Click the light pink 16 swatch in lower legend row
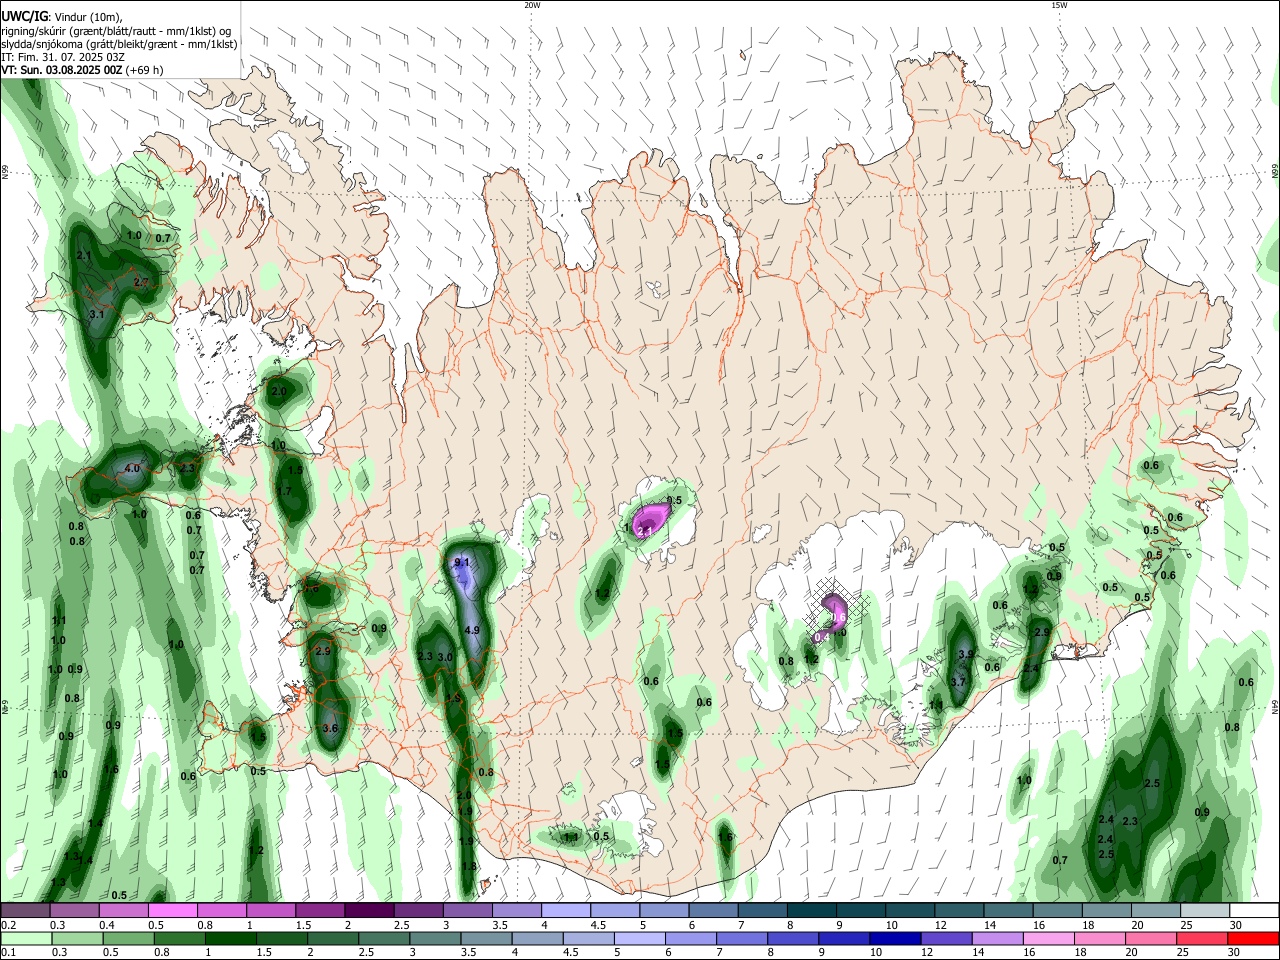 coord(1047,938)
